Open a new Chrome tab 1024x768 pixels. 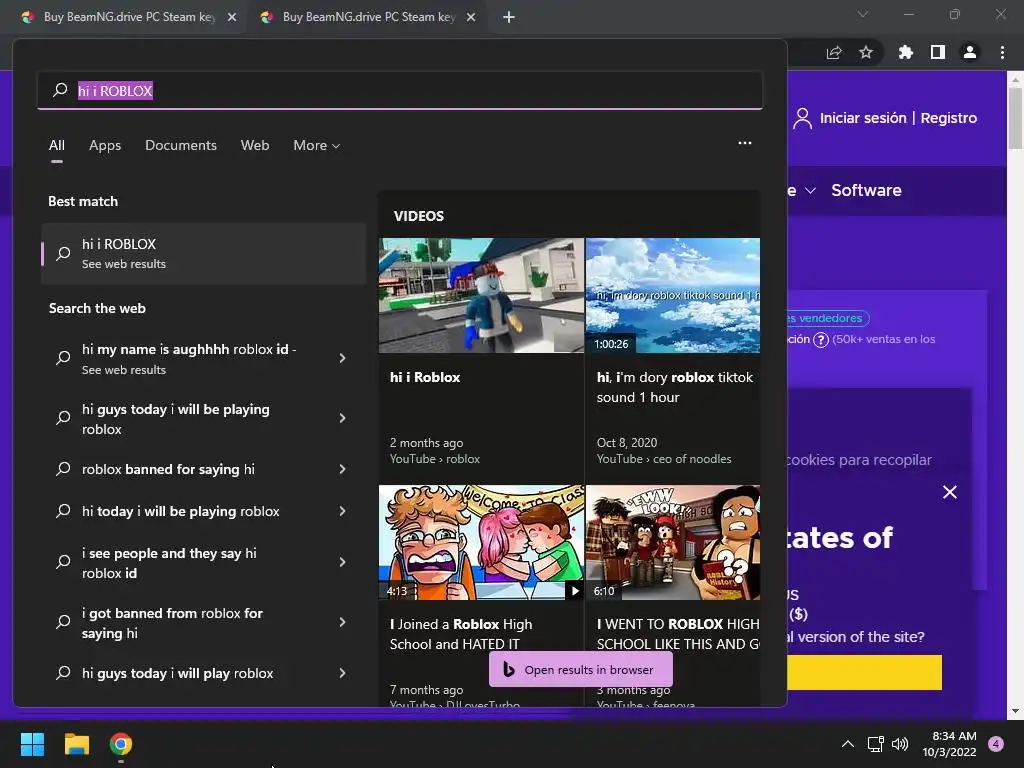pyautogui.click(x=509, y=17)
